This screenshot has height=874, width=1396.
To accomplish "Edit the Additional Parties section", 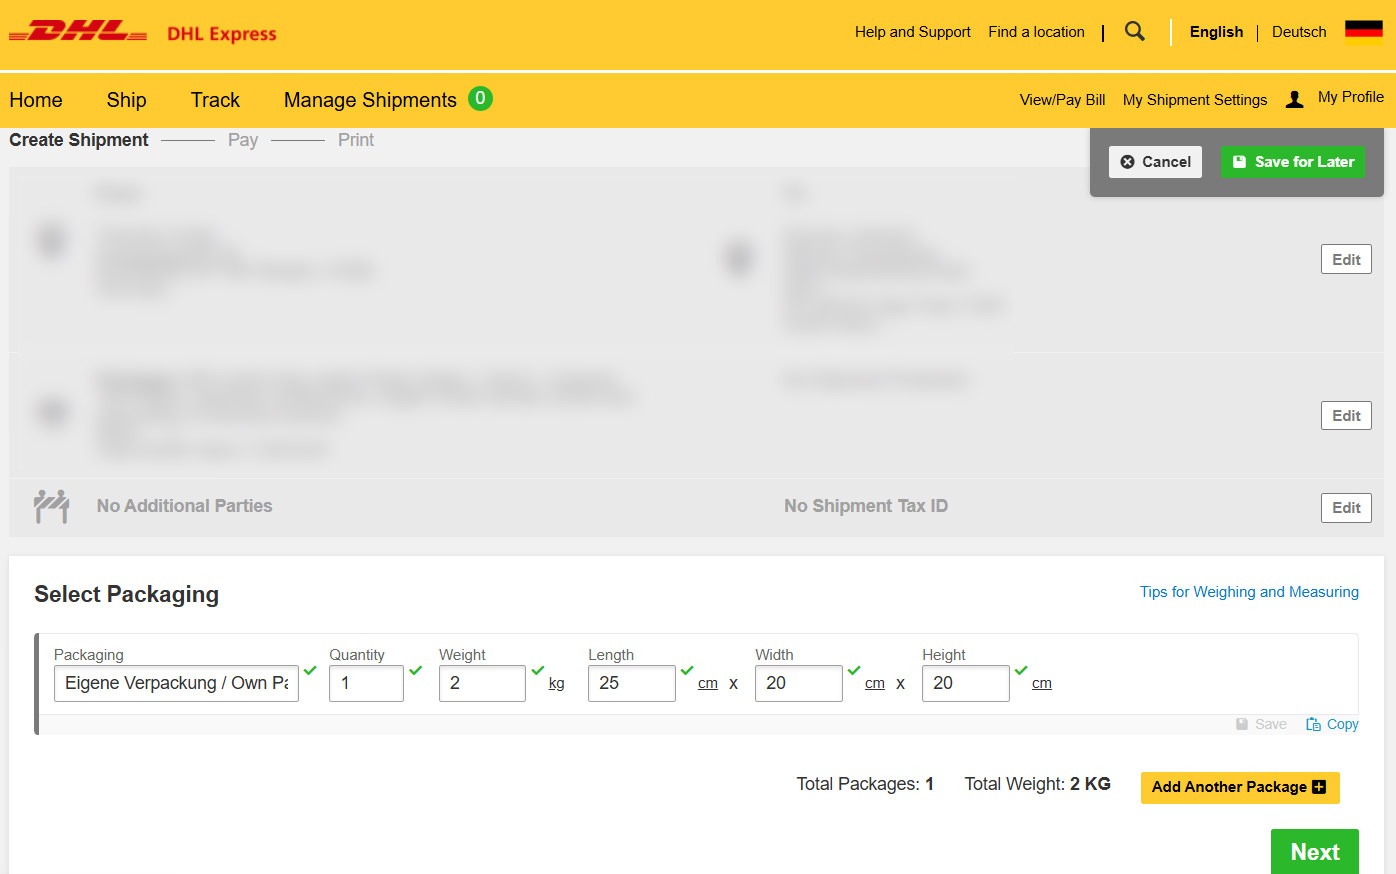I will [x=1346, y=508].
